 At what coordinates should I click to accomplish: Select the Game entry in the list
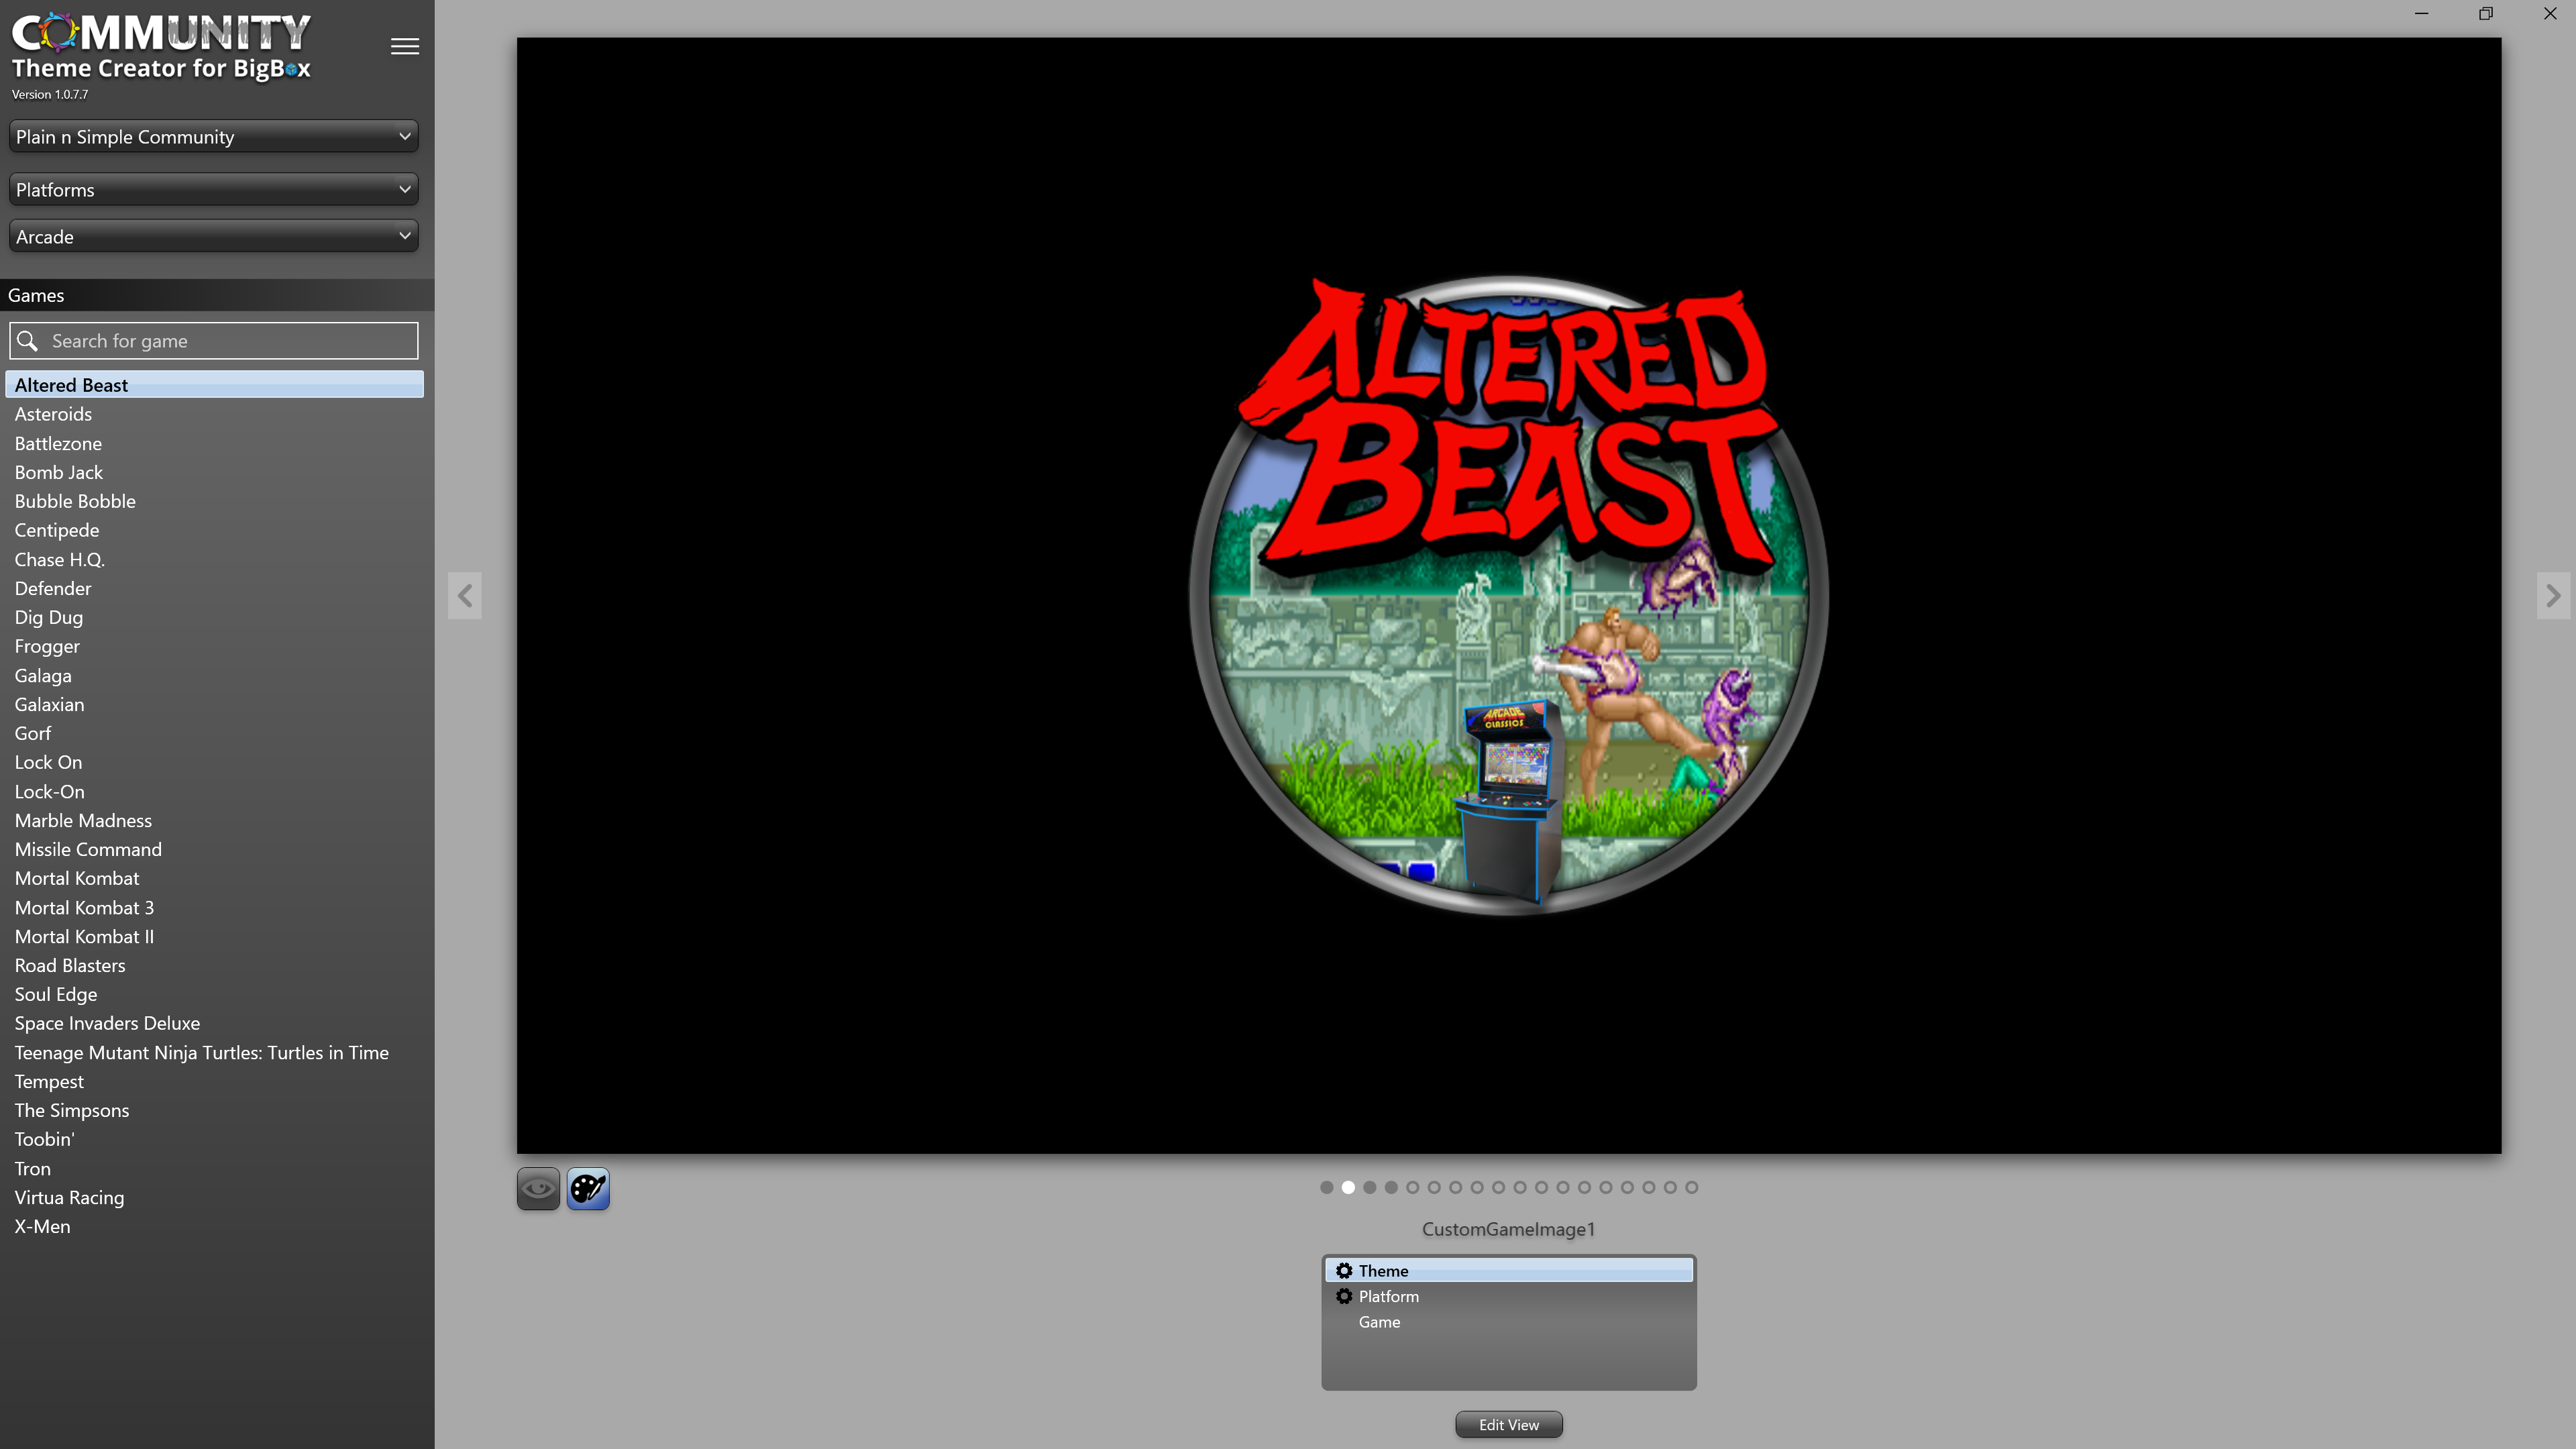coord(1509,1322)
